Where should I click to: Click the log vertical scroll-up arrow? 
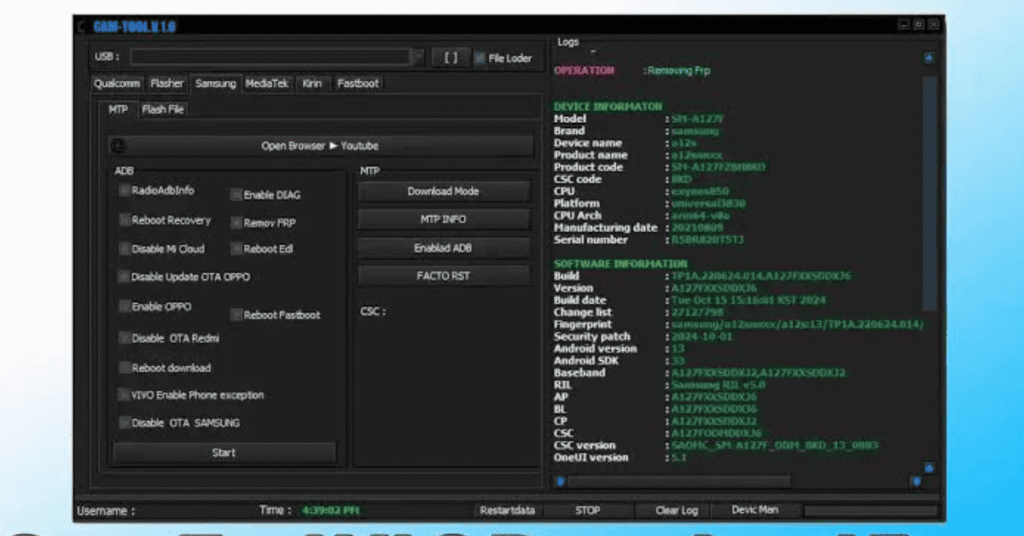pos(929,58)
